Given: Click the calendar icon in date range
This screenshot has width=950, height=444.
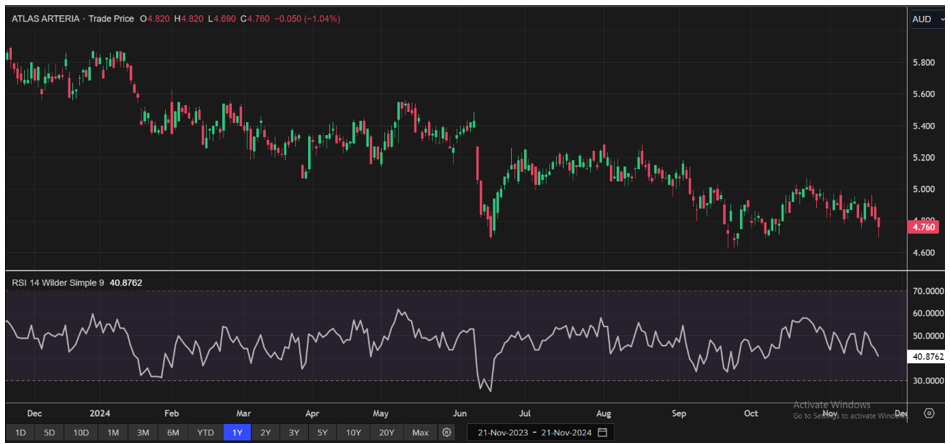Looking at the screenshot, I should coord(603,432).
